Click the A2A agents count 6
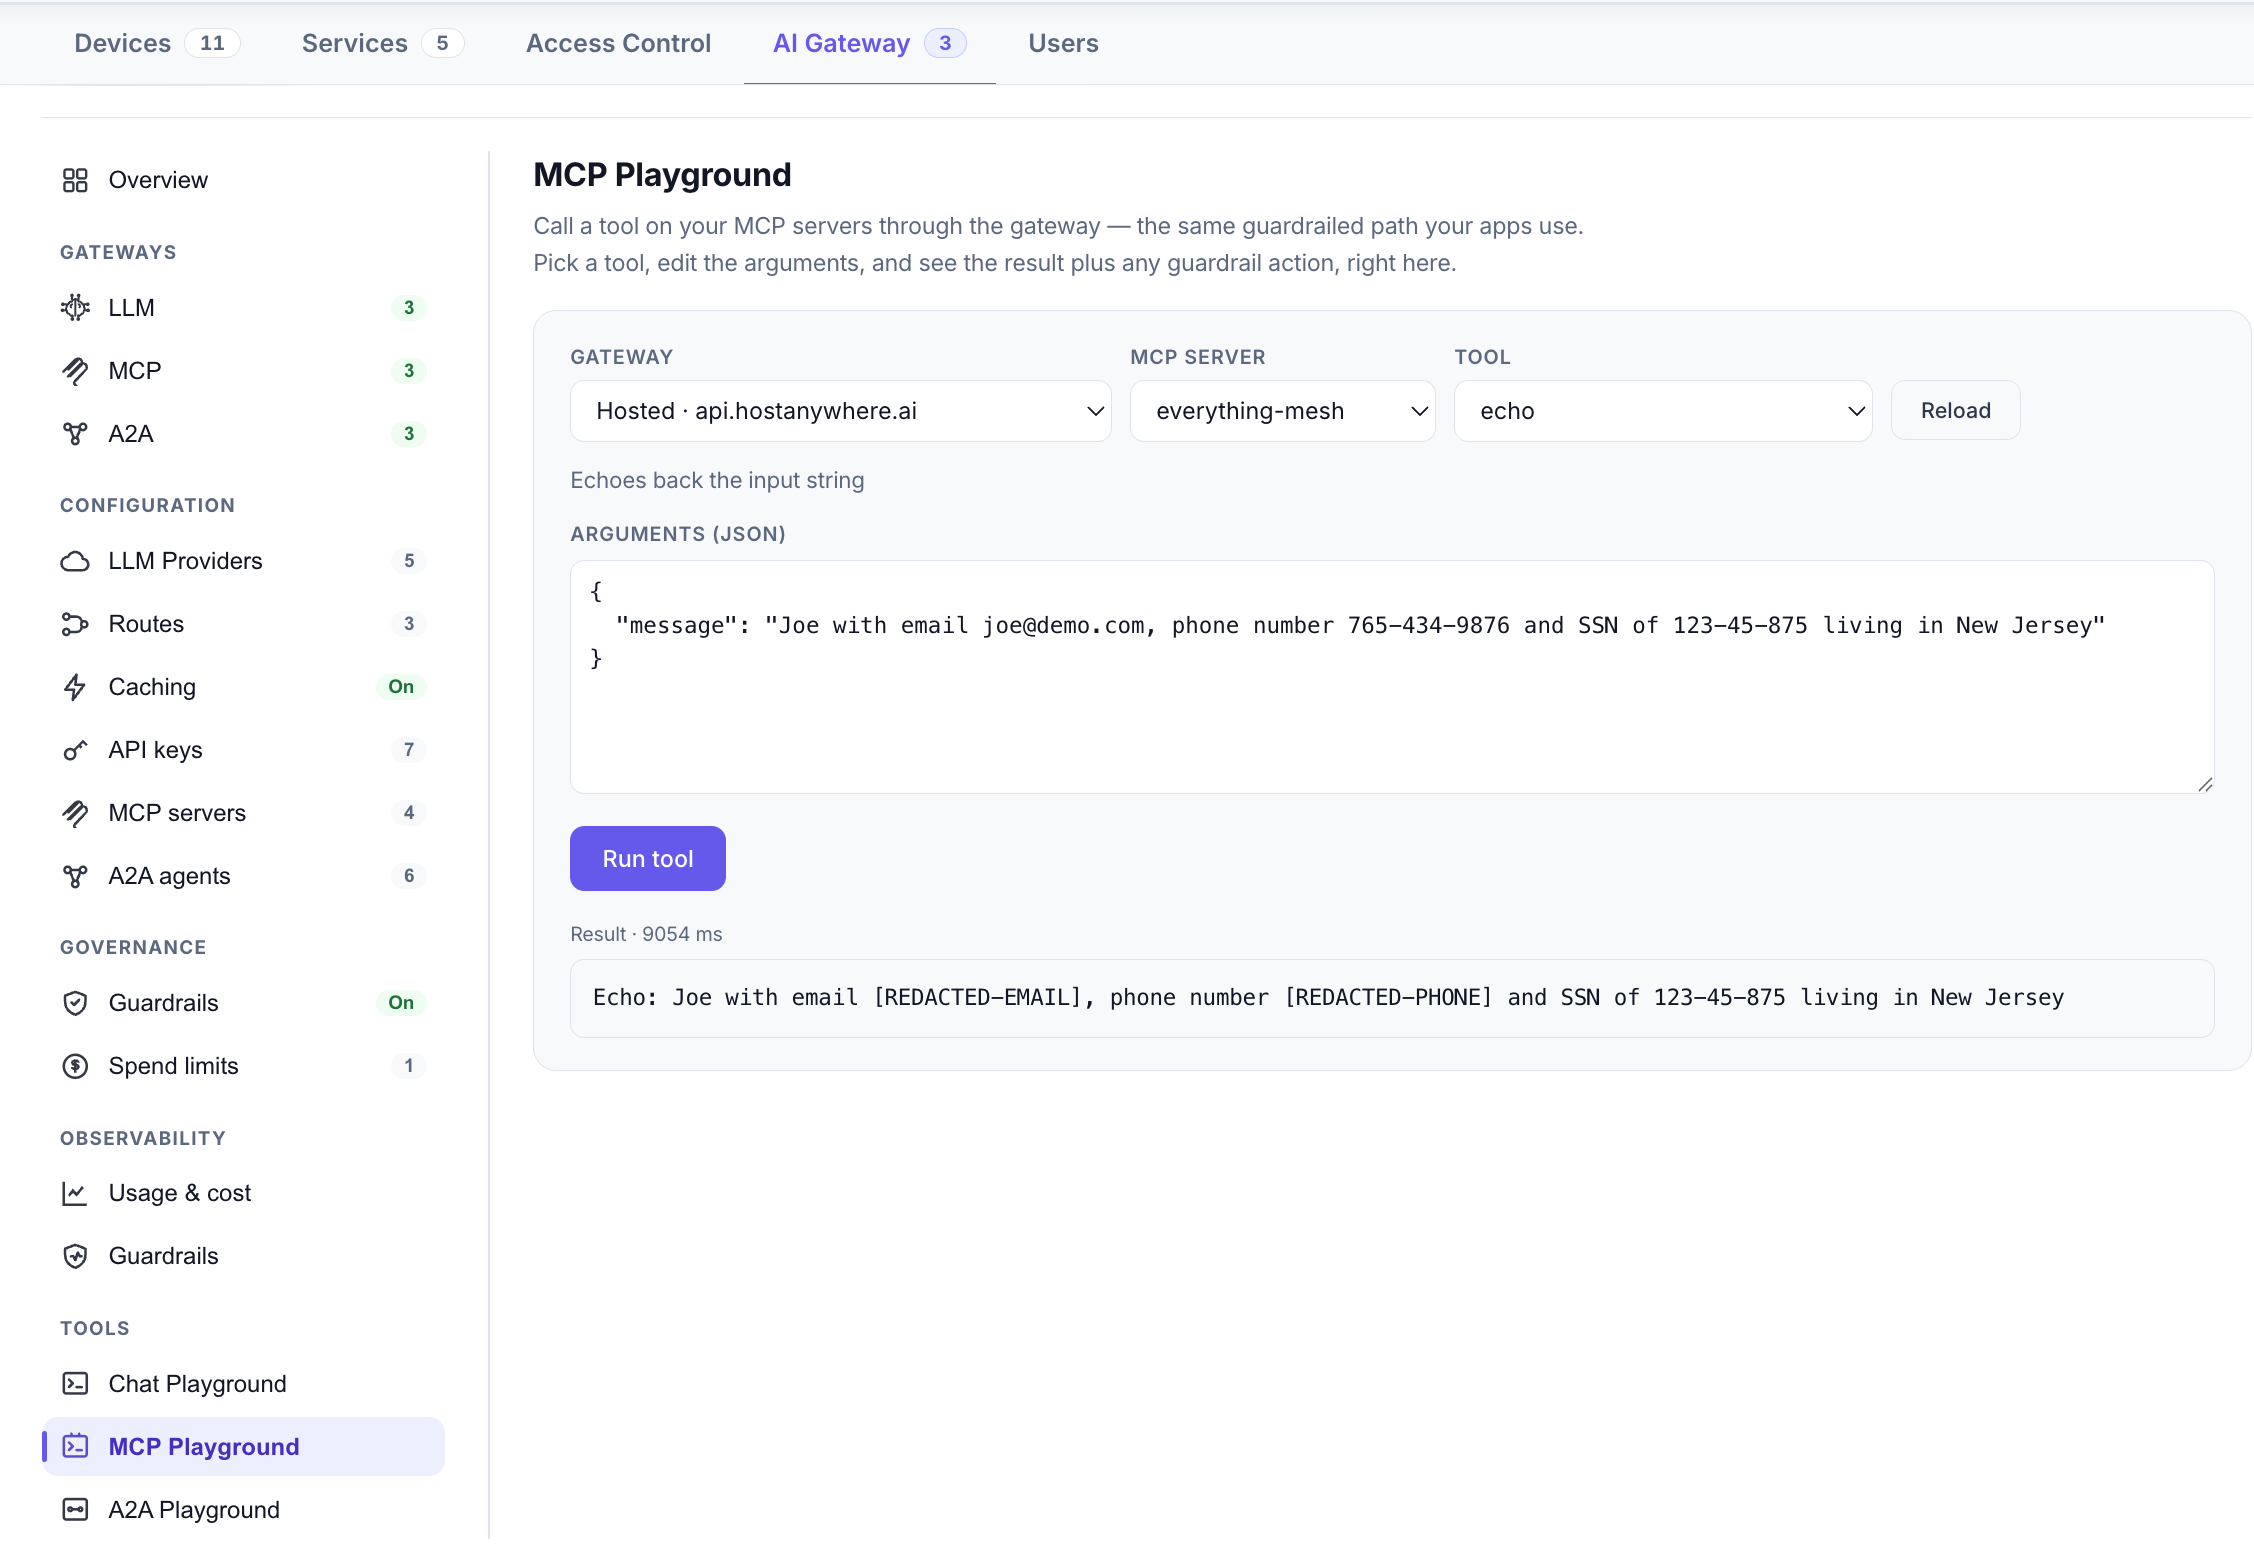Image resolution: width=2254 pixels, height=1546 pixels. tap(409, 876)
